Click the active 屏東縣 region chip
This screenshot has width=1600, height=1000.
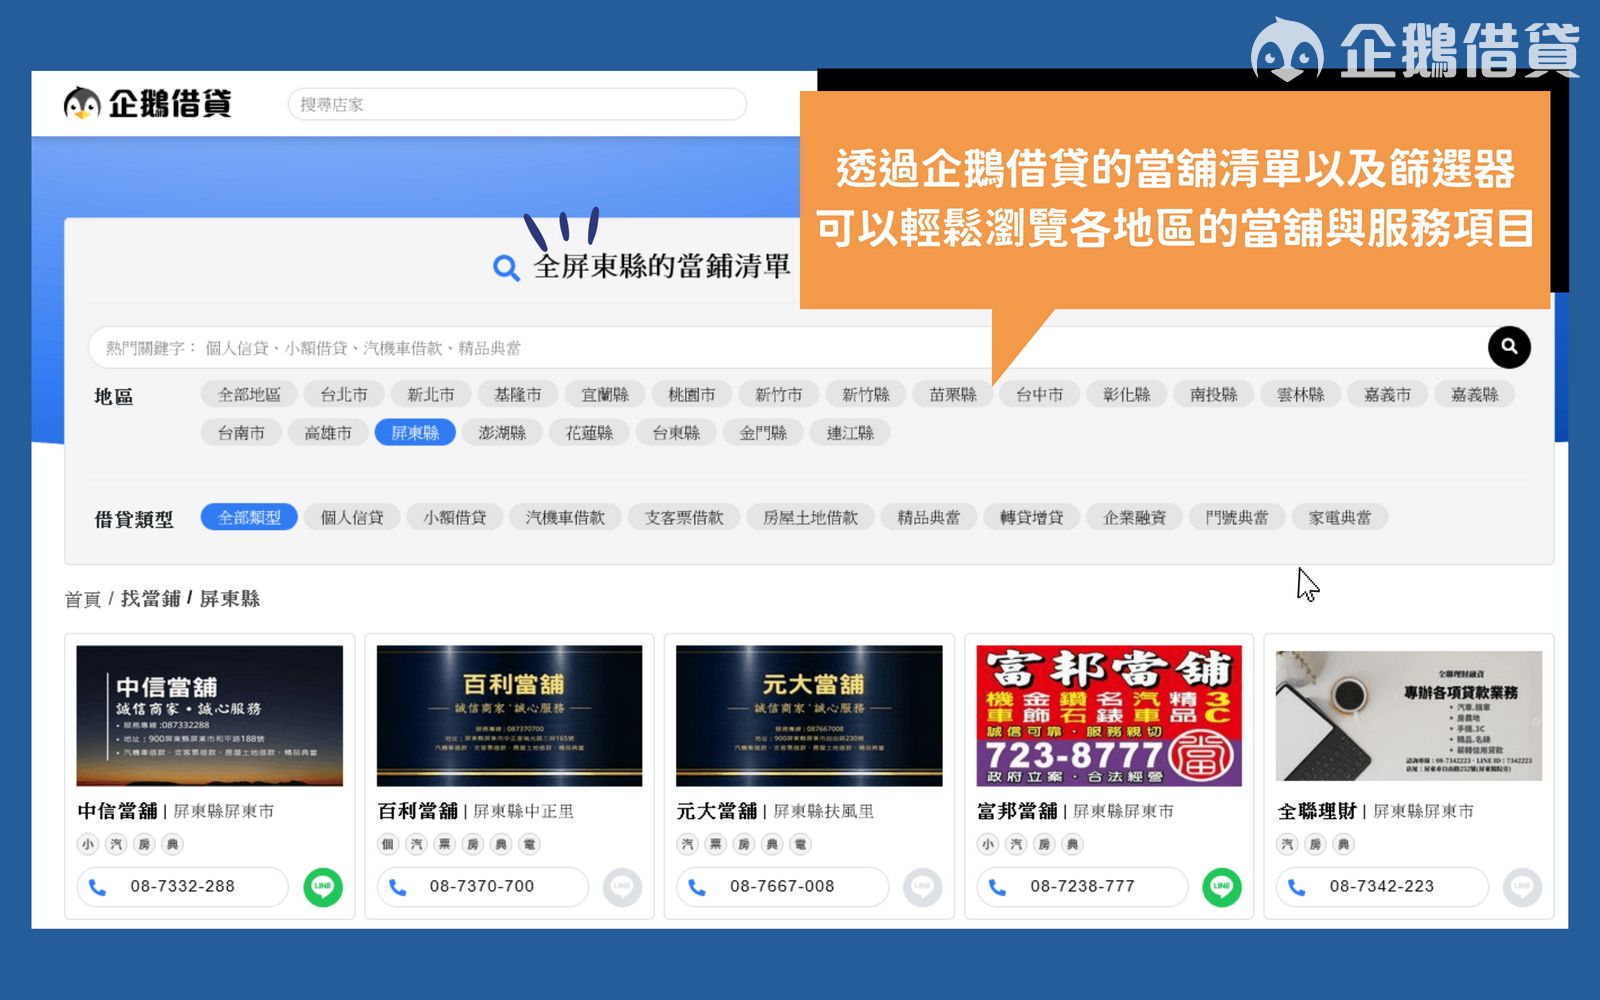click(415, 433)
